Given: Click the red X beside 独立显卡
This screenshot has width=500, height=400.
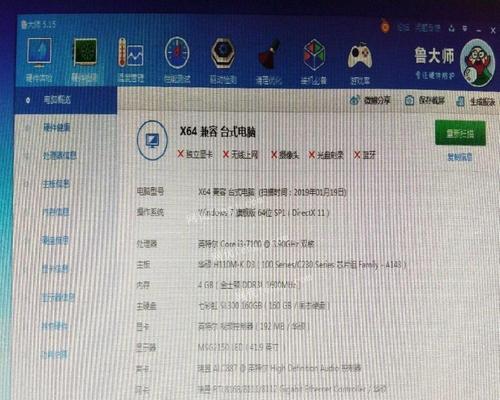Looking at the screenshot, I should (180, 154).
